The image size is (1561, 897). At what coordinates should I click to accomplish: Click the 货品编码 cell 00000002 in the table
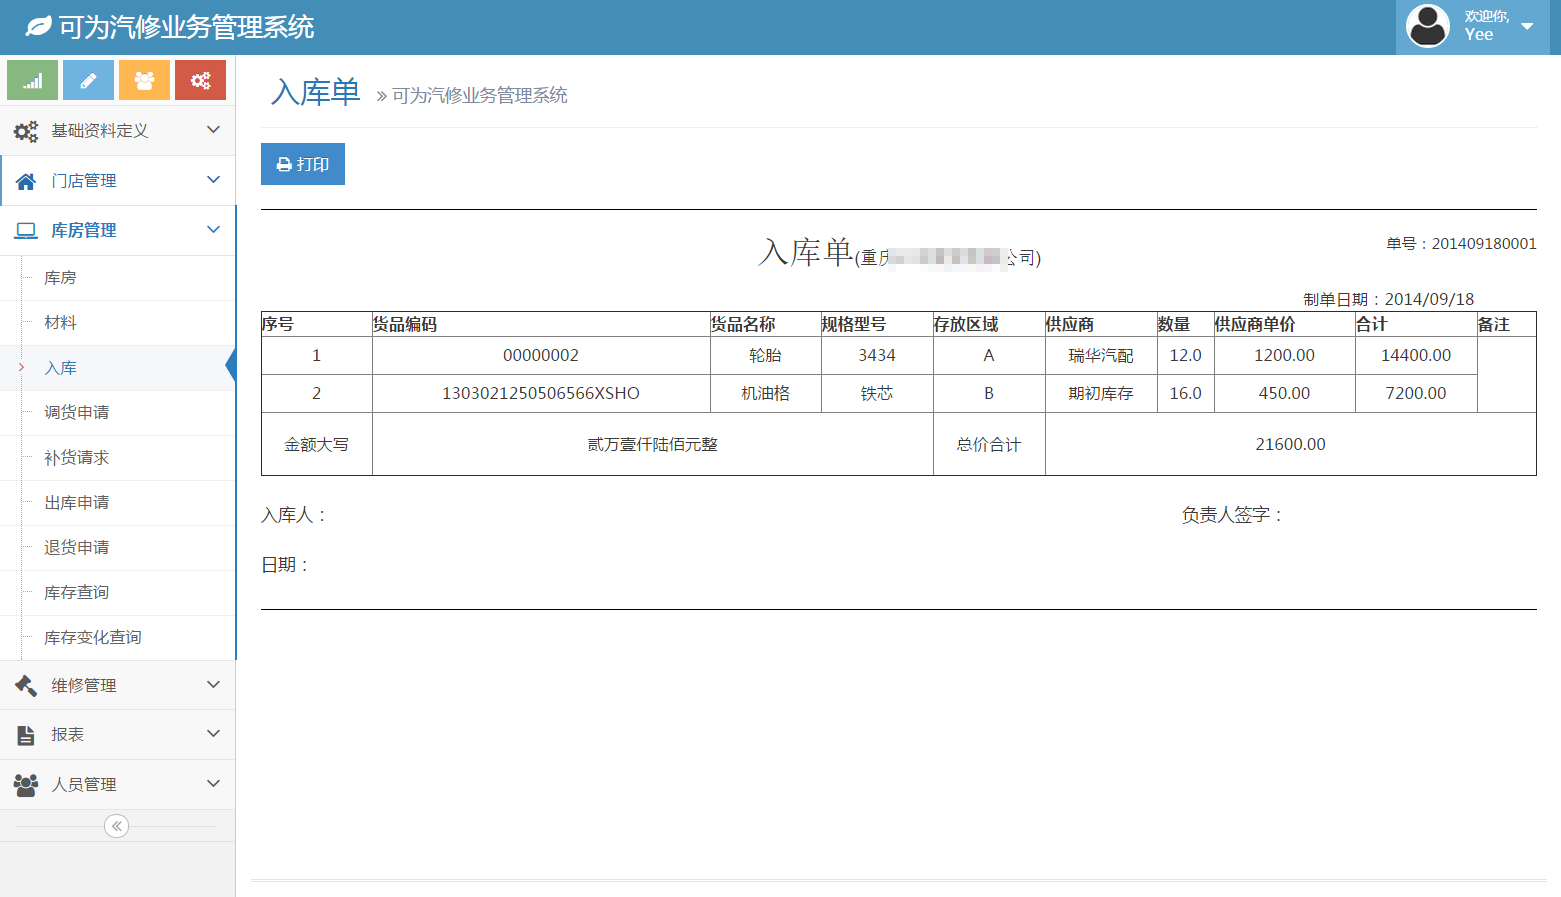pyautogui.click(x=541, y=356)
